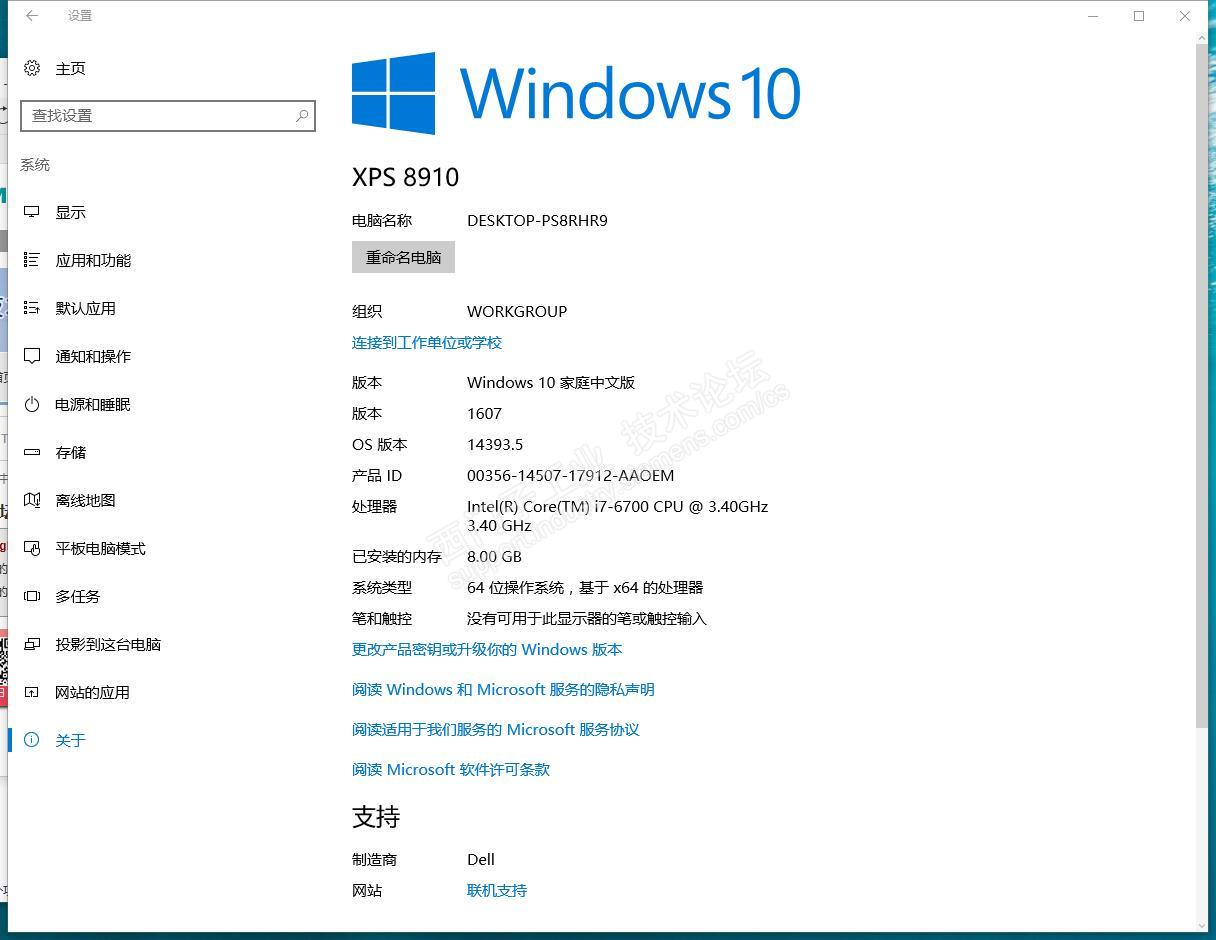This screenshot has width=1216, height=940.
Task: Select the Storage drive icon
Action: click(32, 452)
